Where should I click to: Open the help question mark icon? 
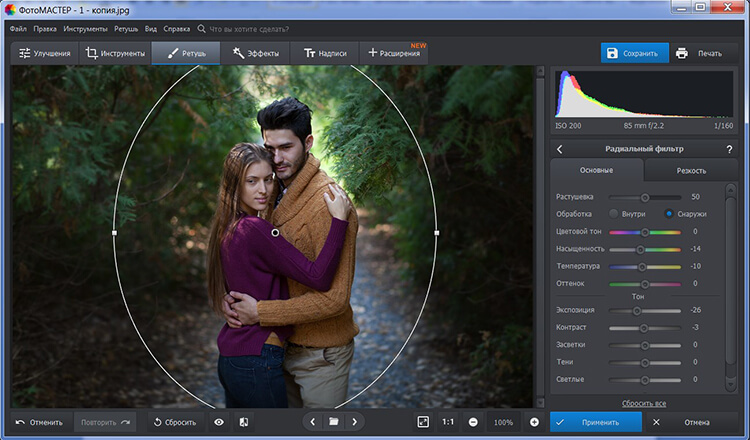tap(728, 149)
